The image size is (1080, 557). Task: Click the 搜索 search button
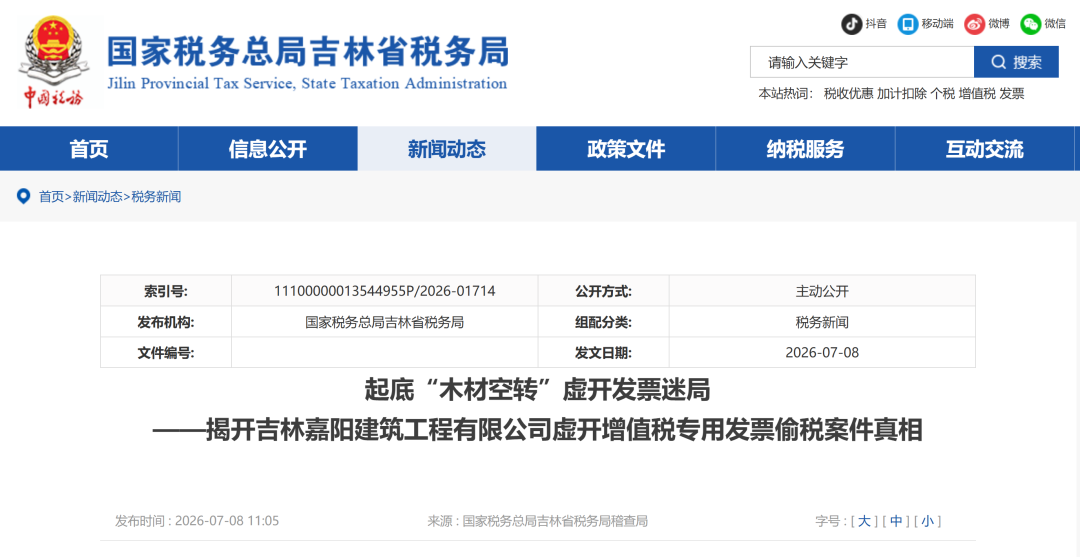[1016, 63]
